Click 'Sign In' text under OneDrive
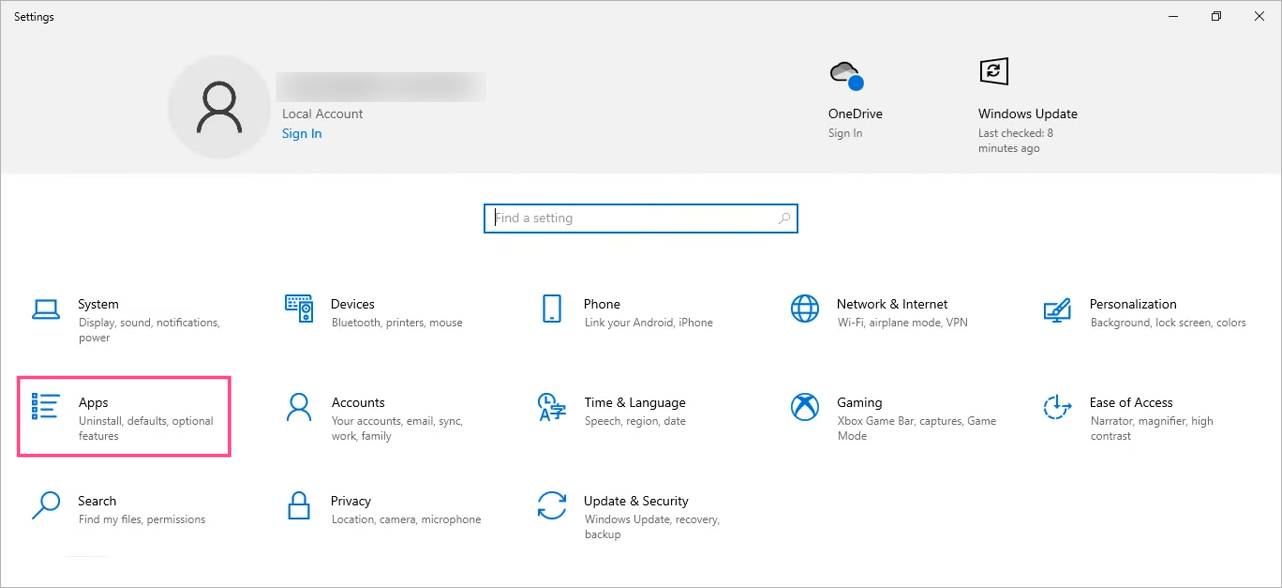 point(845,133)
